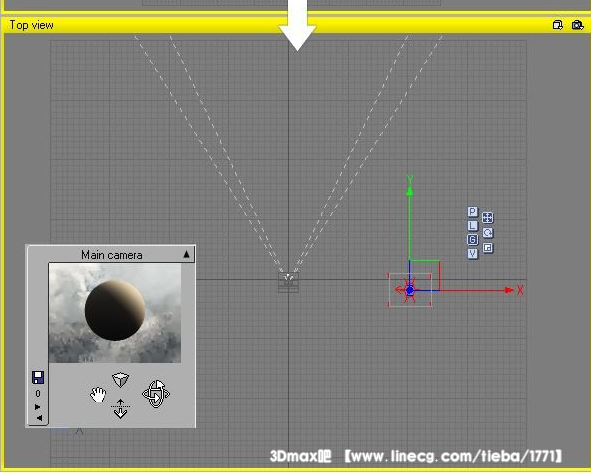Select the move gizmo four-arrows icon

click(487, 217)
